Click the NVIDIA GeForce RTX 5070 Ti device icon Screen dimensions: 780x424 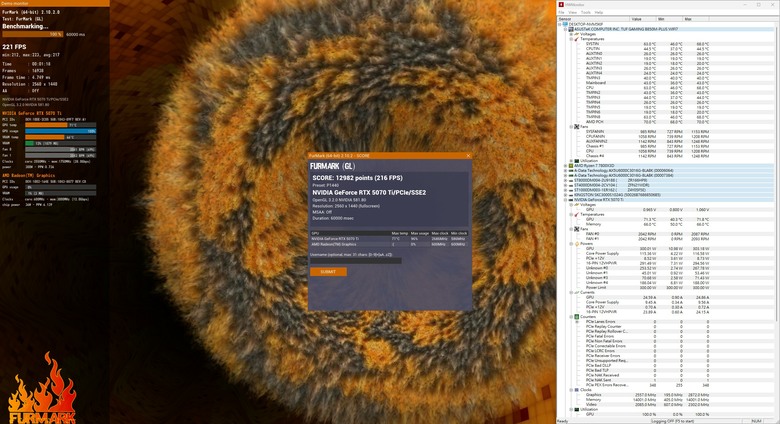tap(571, 200)
